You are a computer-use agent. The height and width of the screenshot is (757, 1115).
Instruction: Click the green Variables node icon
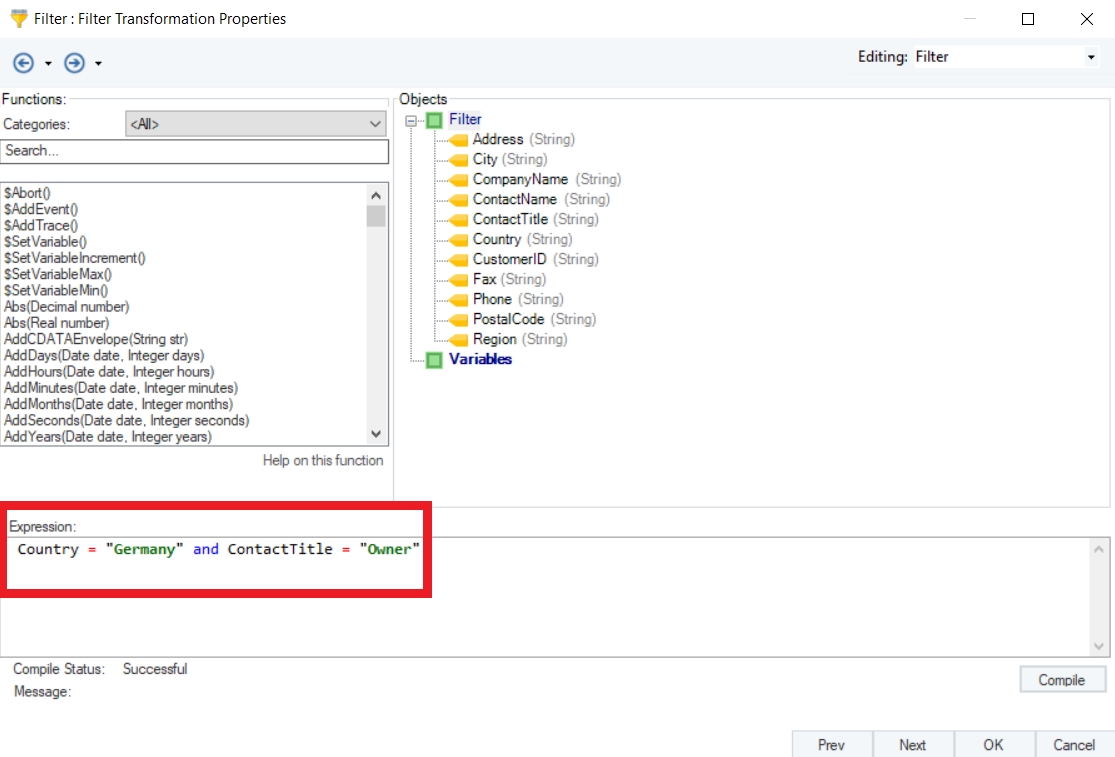[434, 360]
